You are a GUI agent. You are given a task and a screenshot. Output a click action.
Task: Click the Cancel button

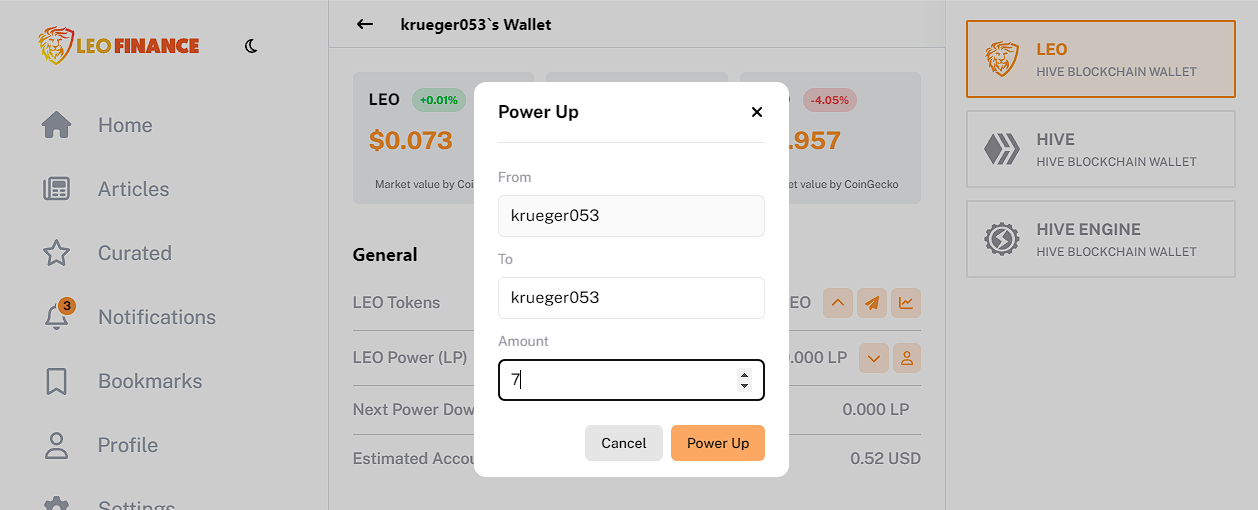[x=624, y=443]
